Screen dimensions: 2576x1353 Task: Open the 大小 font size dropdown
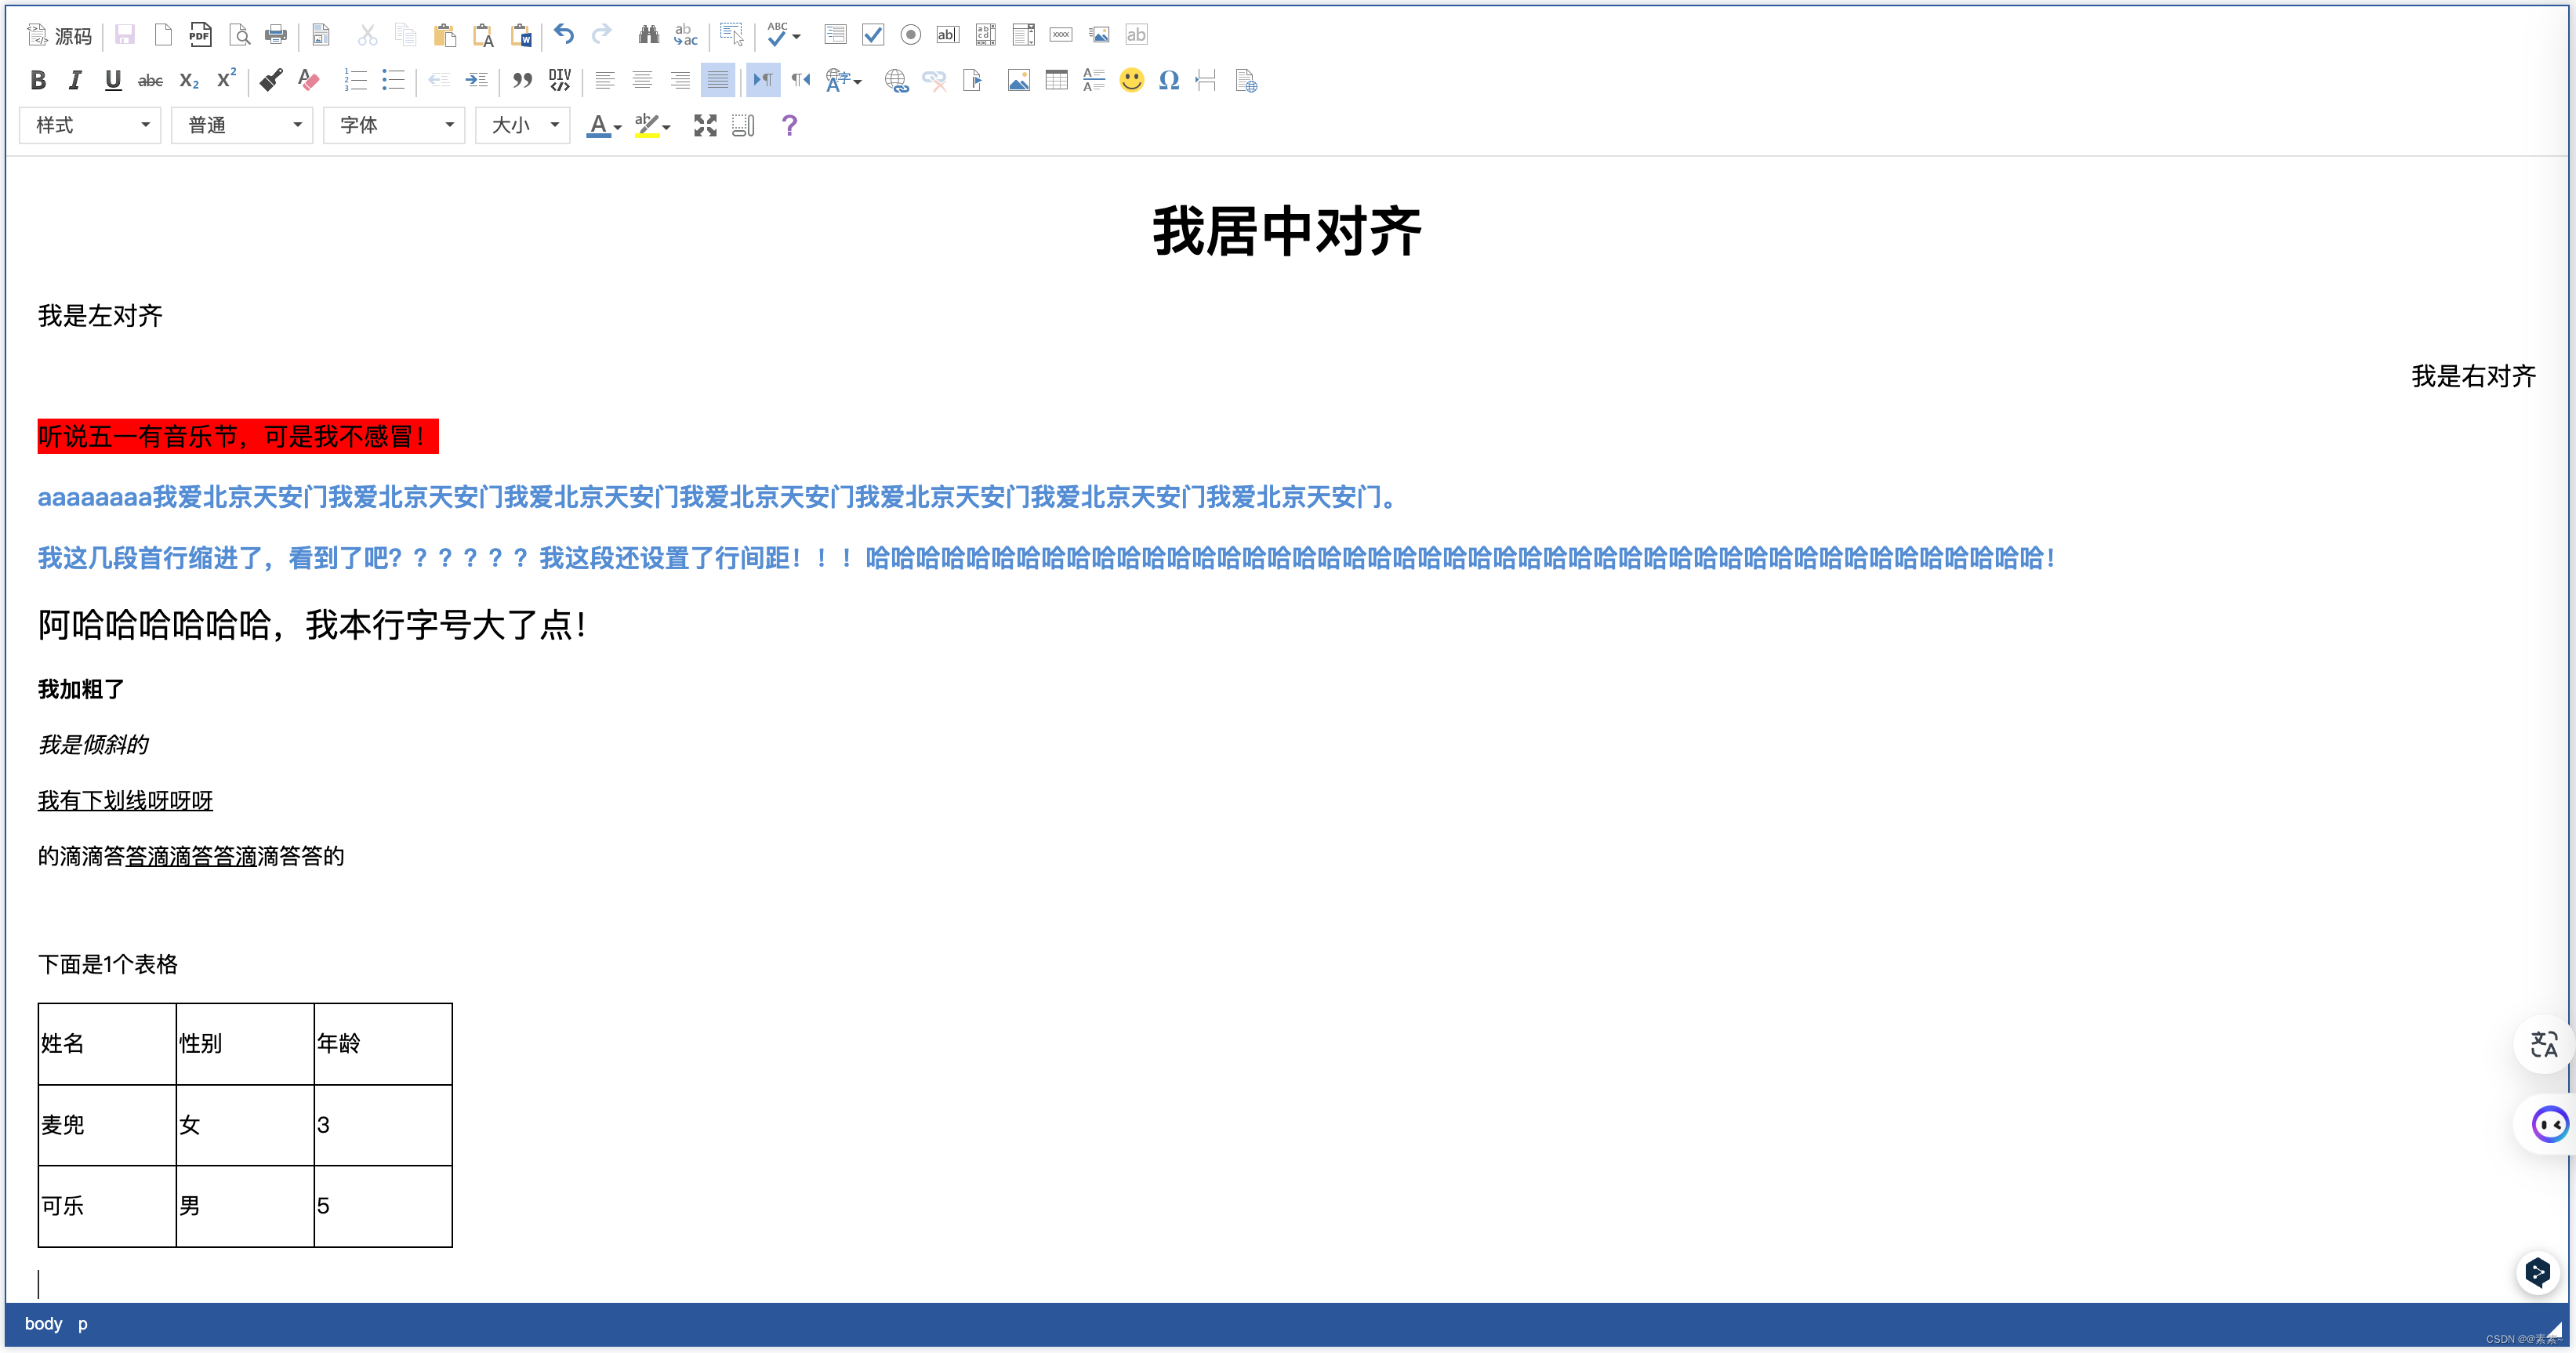click(x=523, y=125)
